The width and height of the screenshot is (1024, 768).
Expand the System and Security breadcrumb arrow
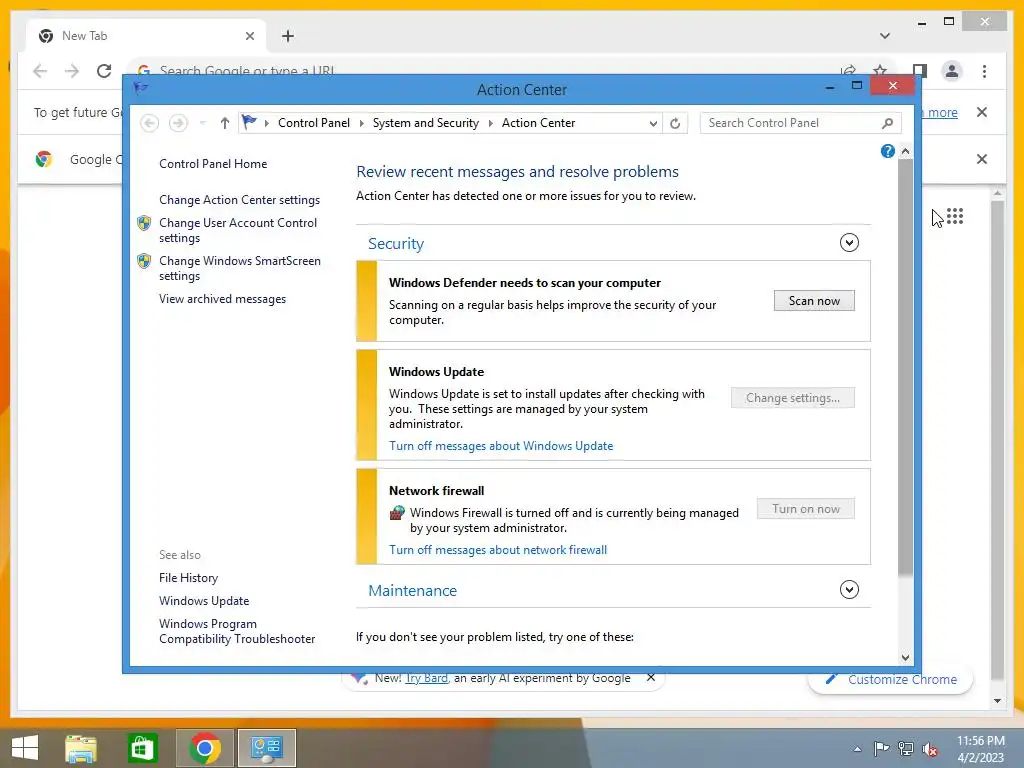(x=490, y=123)
